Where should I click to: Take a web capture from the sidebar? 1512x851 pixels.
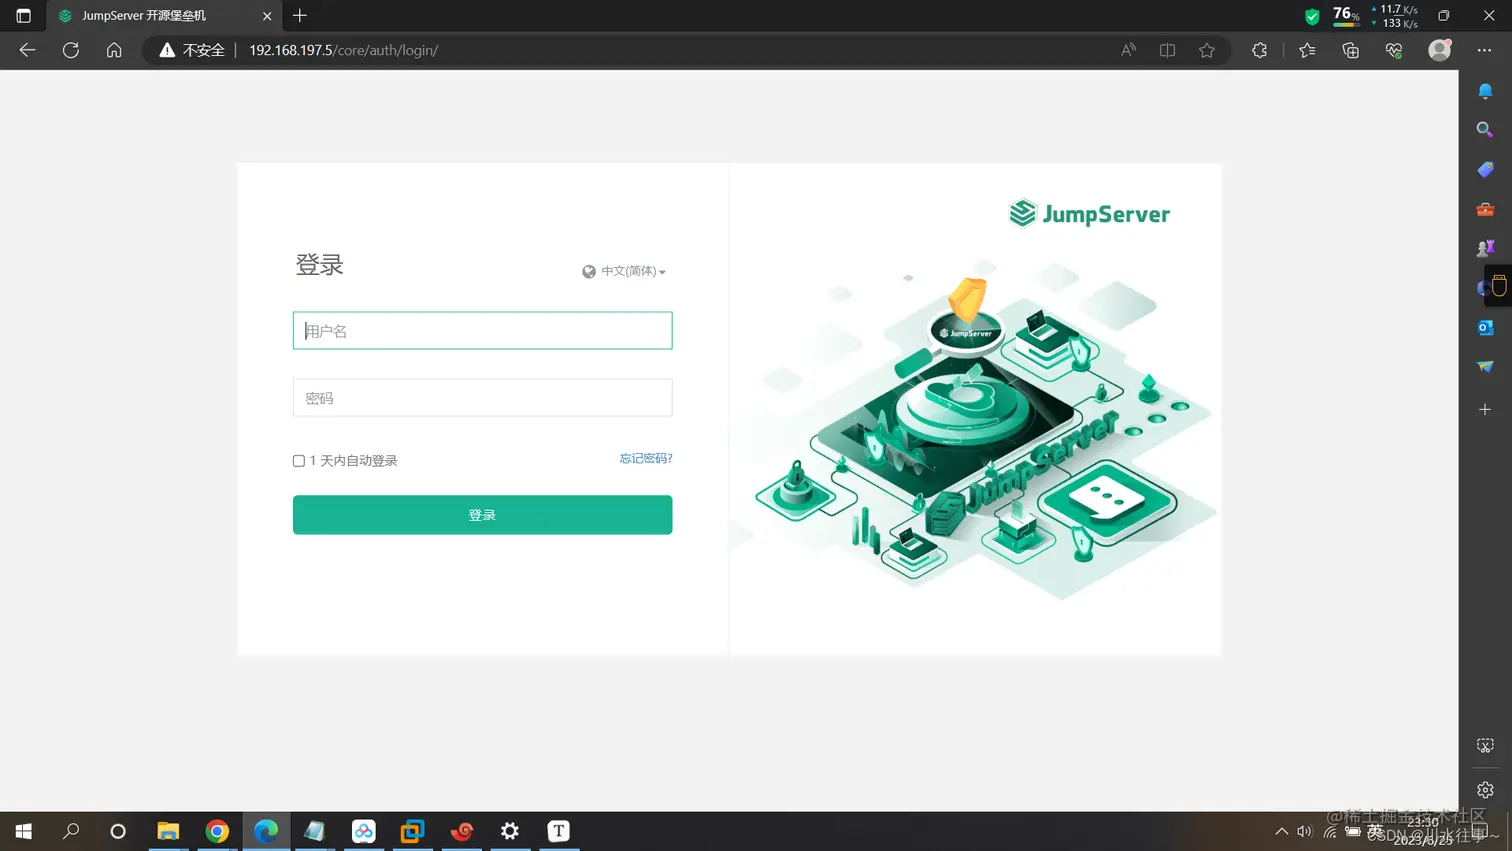point(1485,746)
